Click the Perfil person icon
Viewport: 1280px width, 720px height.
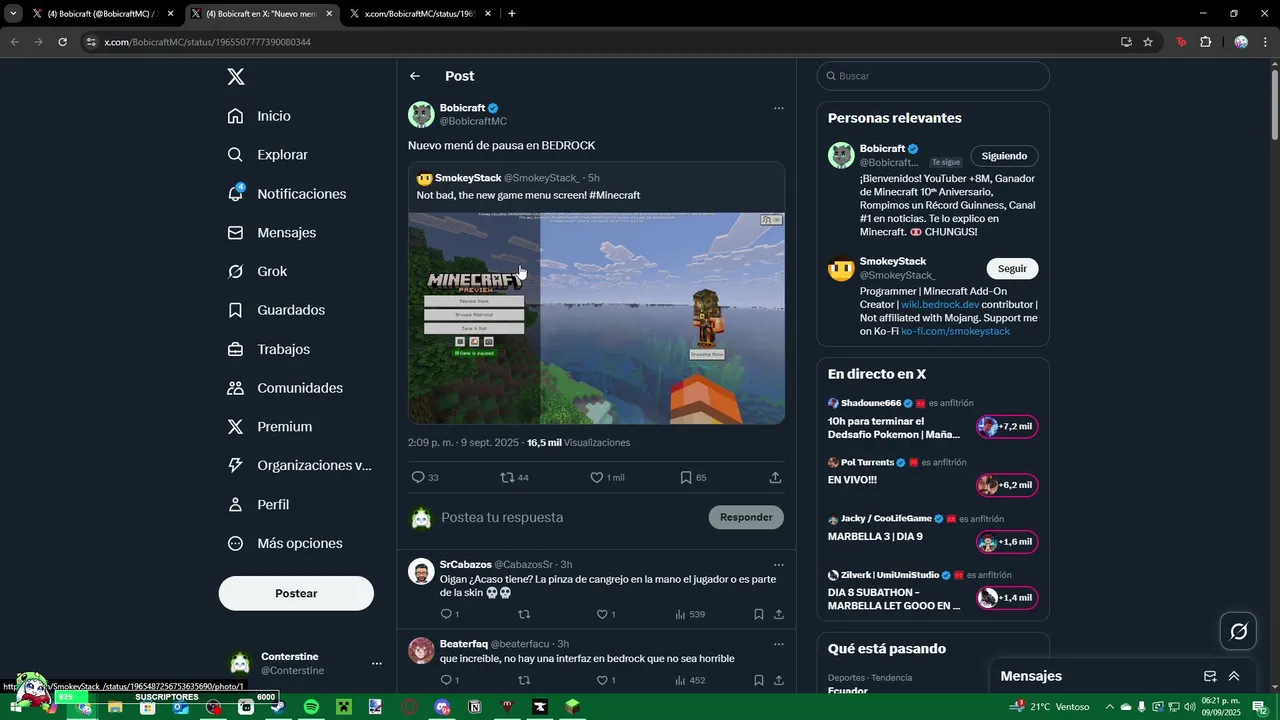[235, 504]
